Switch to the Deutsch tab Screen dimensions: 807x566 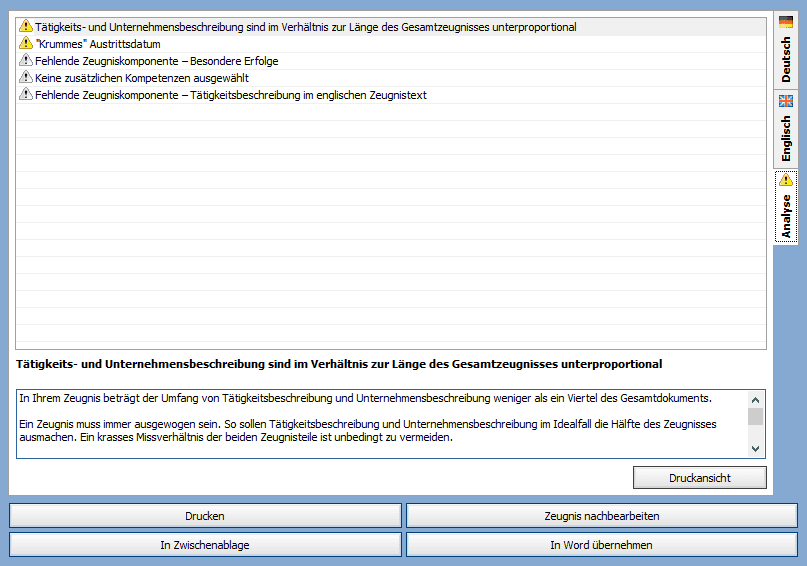click(x=785, y=50)
